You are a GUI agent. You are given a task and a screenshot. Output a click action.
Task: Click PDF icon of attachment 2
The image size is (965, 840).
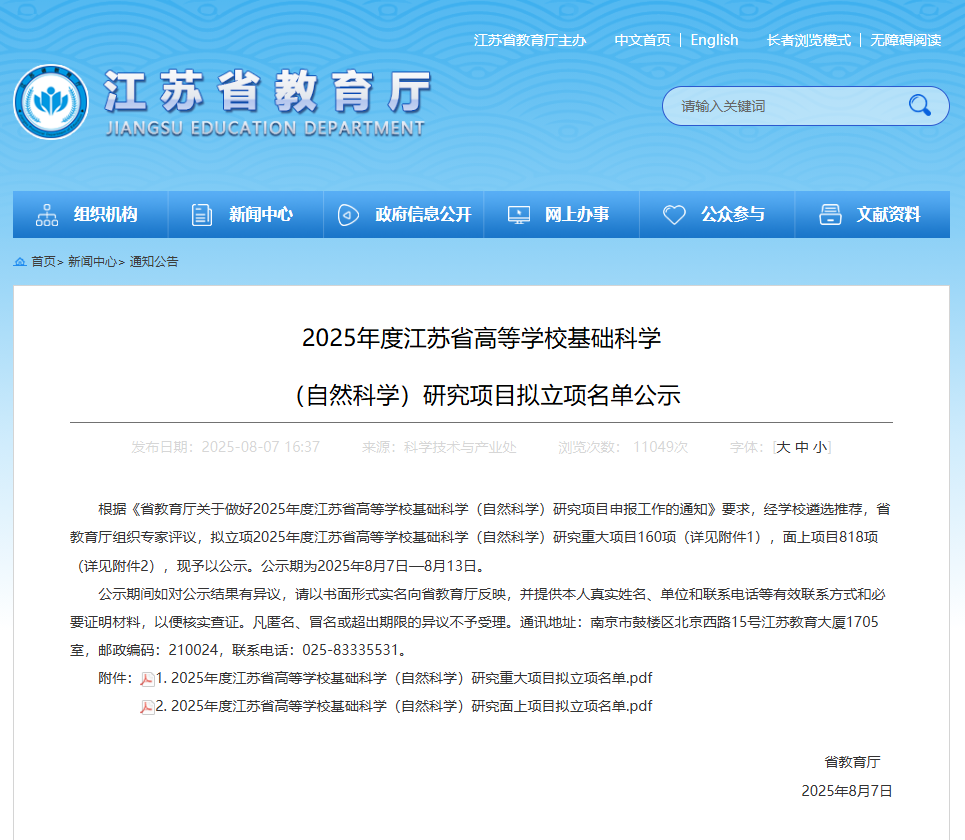(x=147, y=707)
